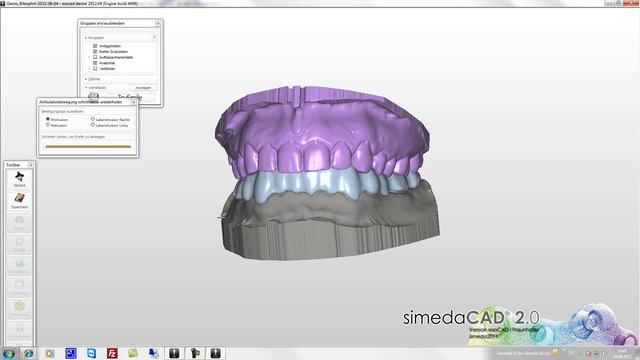Click the blue square taskbar icon next to media player
Image resolution: width=640 pixels, height=360 pixels.
[x=71, y=353]
